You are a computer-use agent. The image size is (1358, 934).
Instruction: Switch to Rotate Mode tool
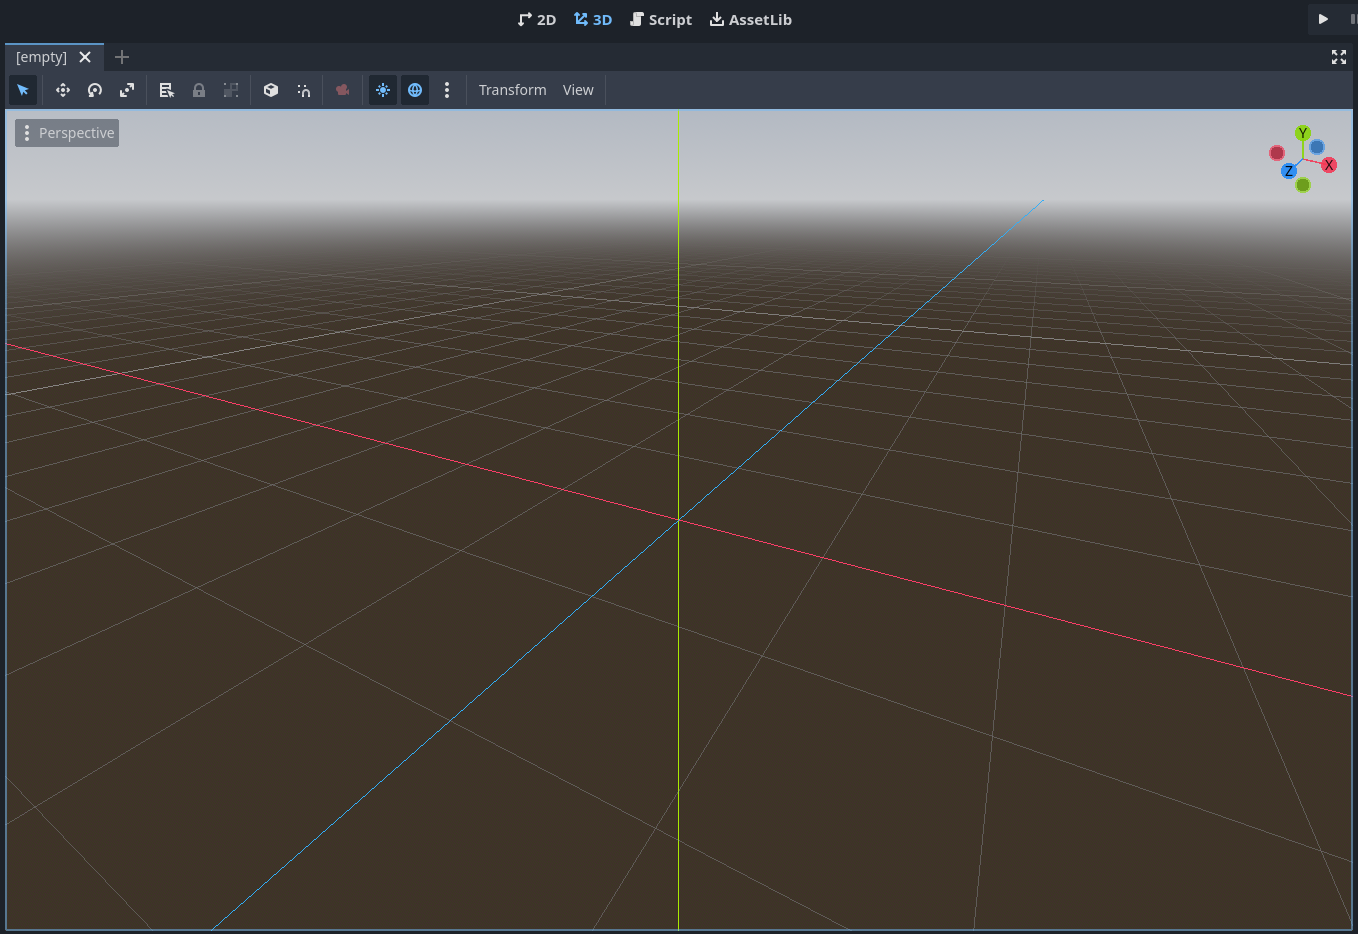tap(95, 90)
